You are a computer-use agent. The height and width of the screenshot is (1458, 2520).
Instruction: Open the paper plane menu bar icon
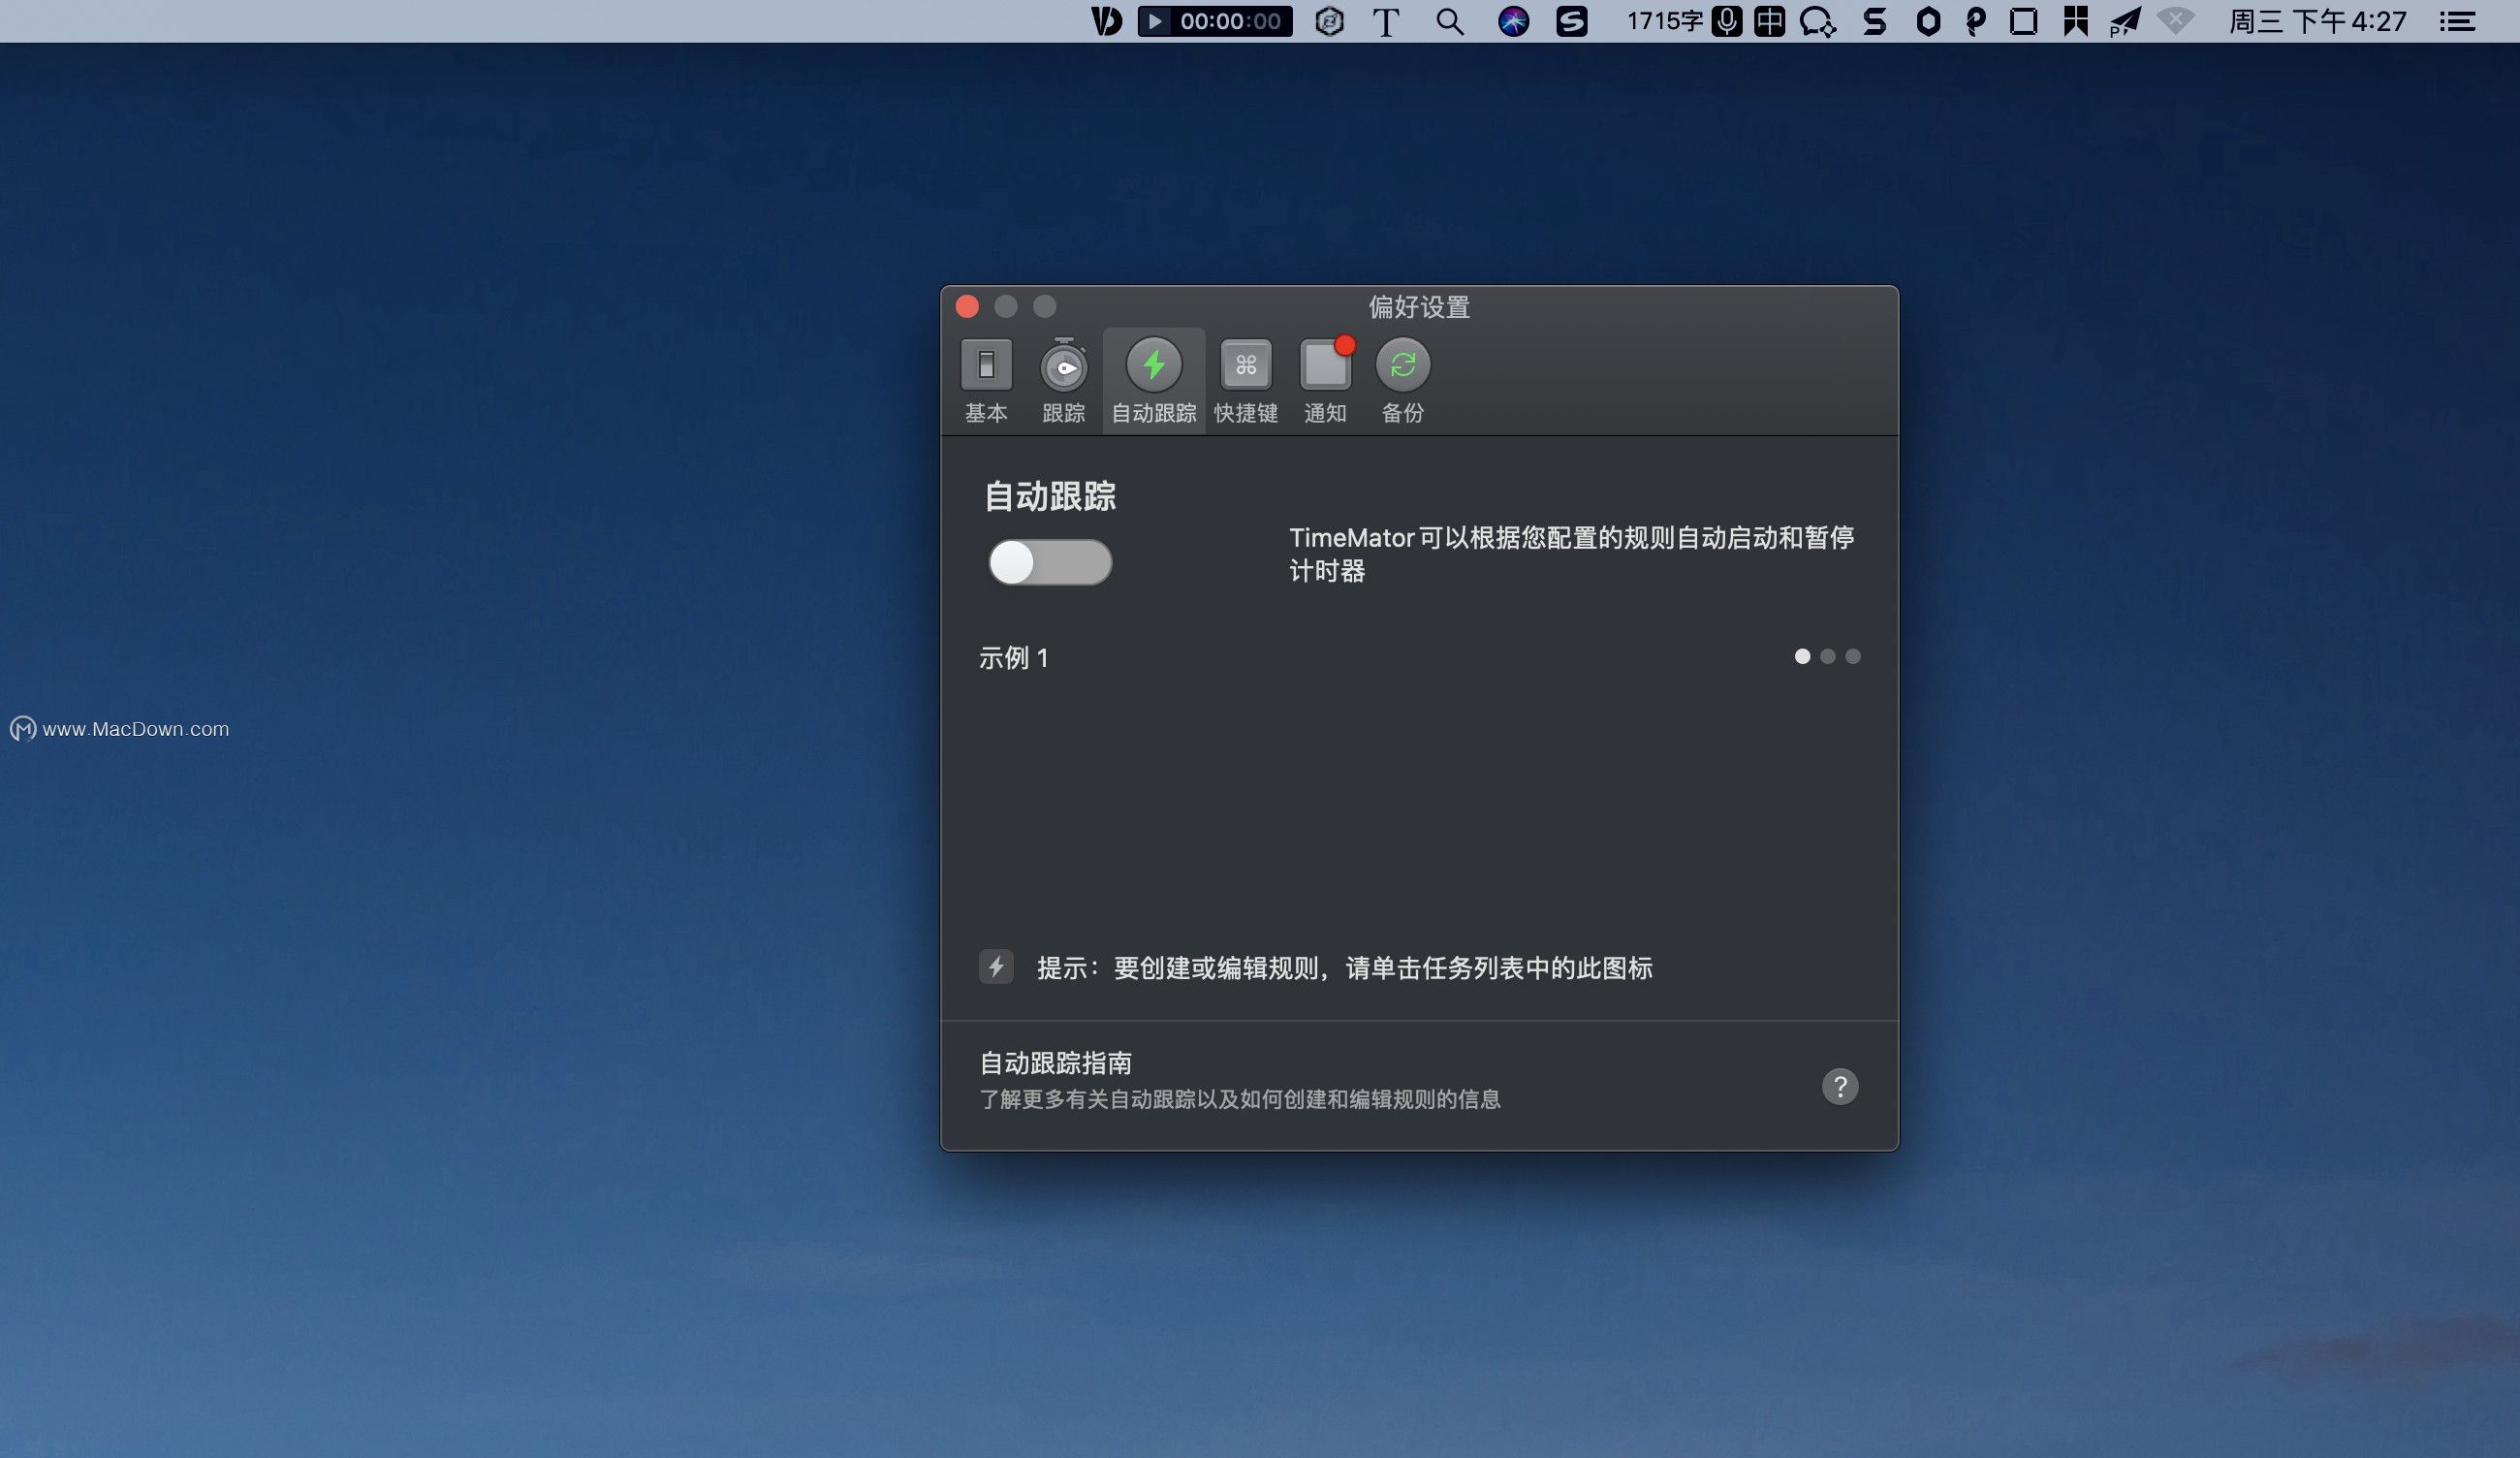pos(2125,21)
